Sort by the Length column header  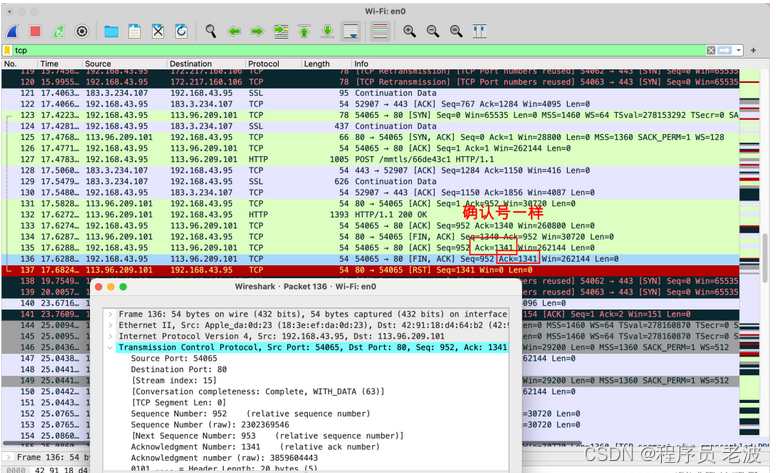327,63
